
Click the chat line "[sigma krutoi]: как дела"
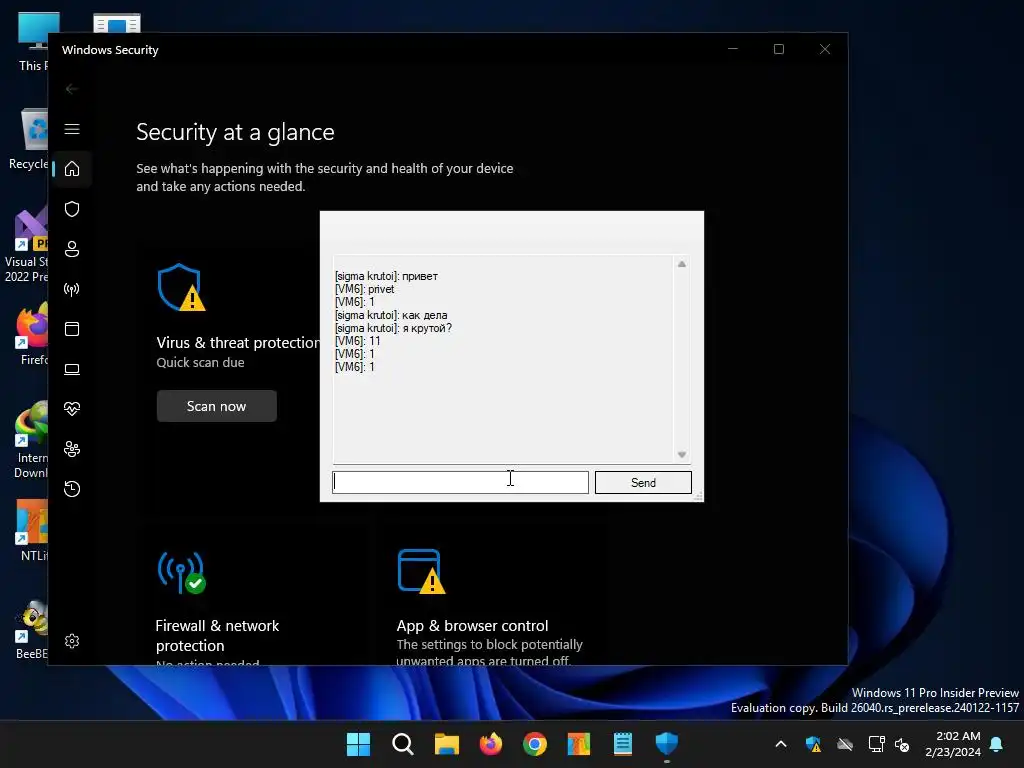coord(391,315)
